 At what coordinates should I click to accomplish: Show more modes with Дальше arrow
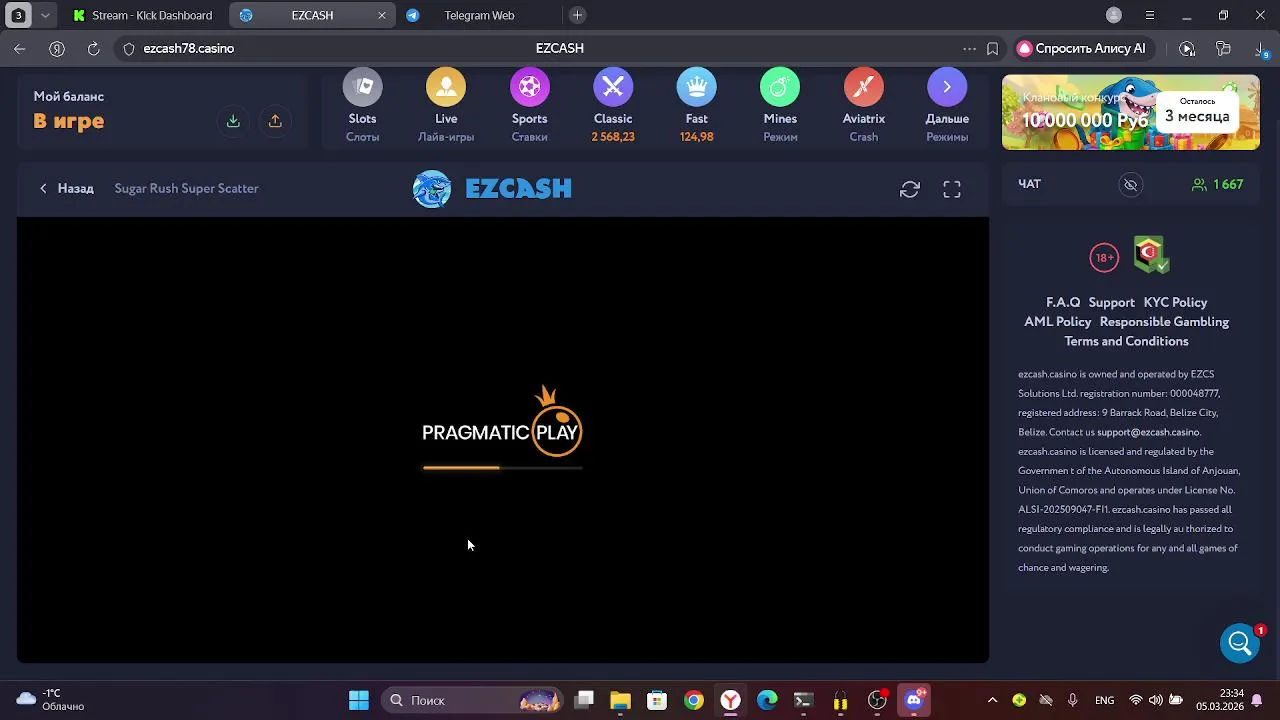[x=947, y=88]
